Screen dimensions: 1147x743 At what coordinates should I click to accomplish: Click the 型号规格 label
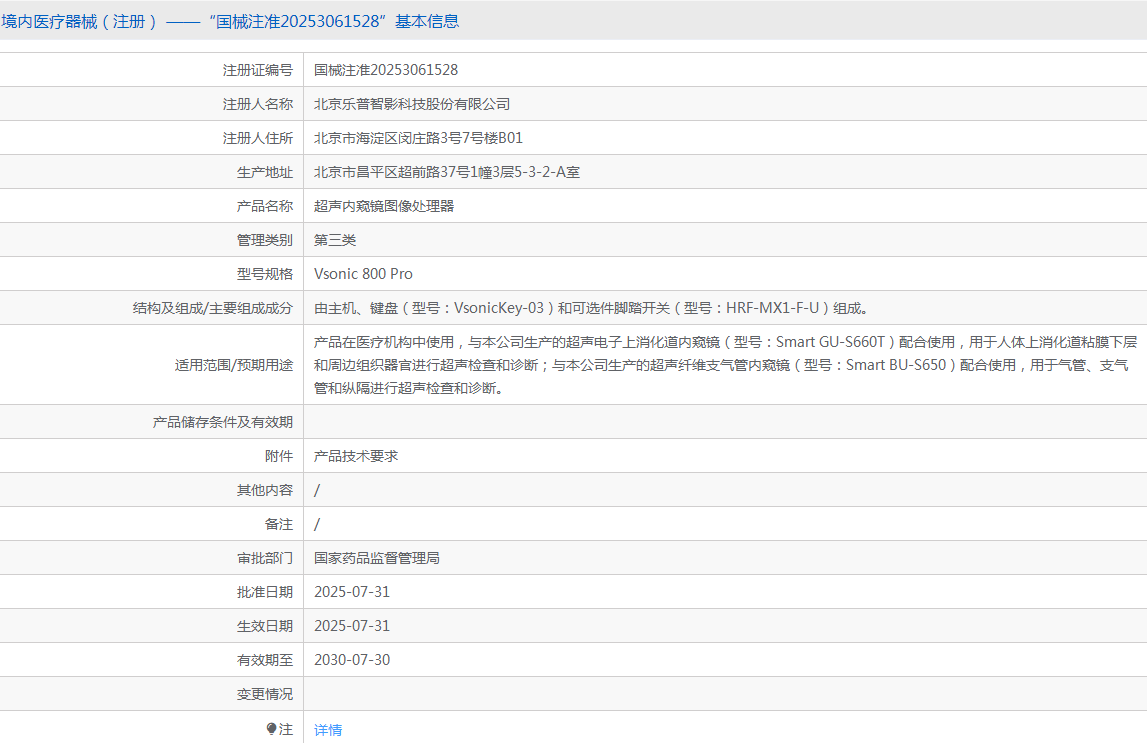click(x=265, y=274)
